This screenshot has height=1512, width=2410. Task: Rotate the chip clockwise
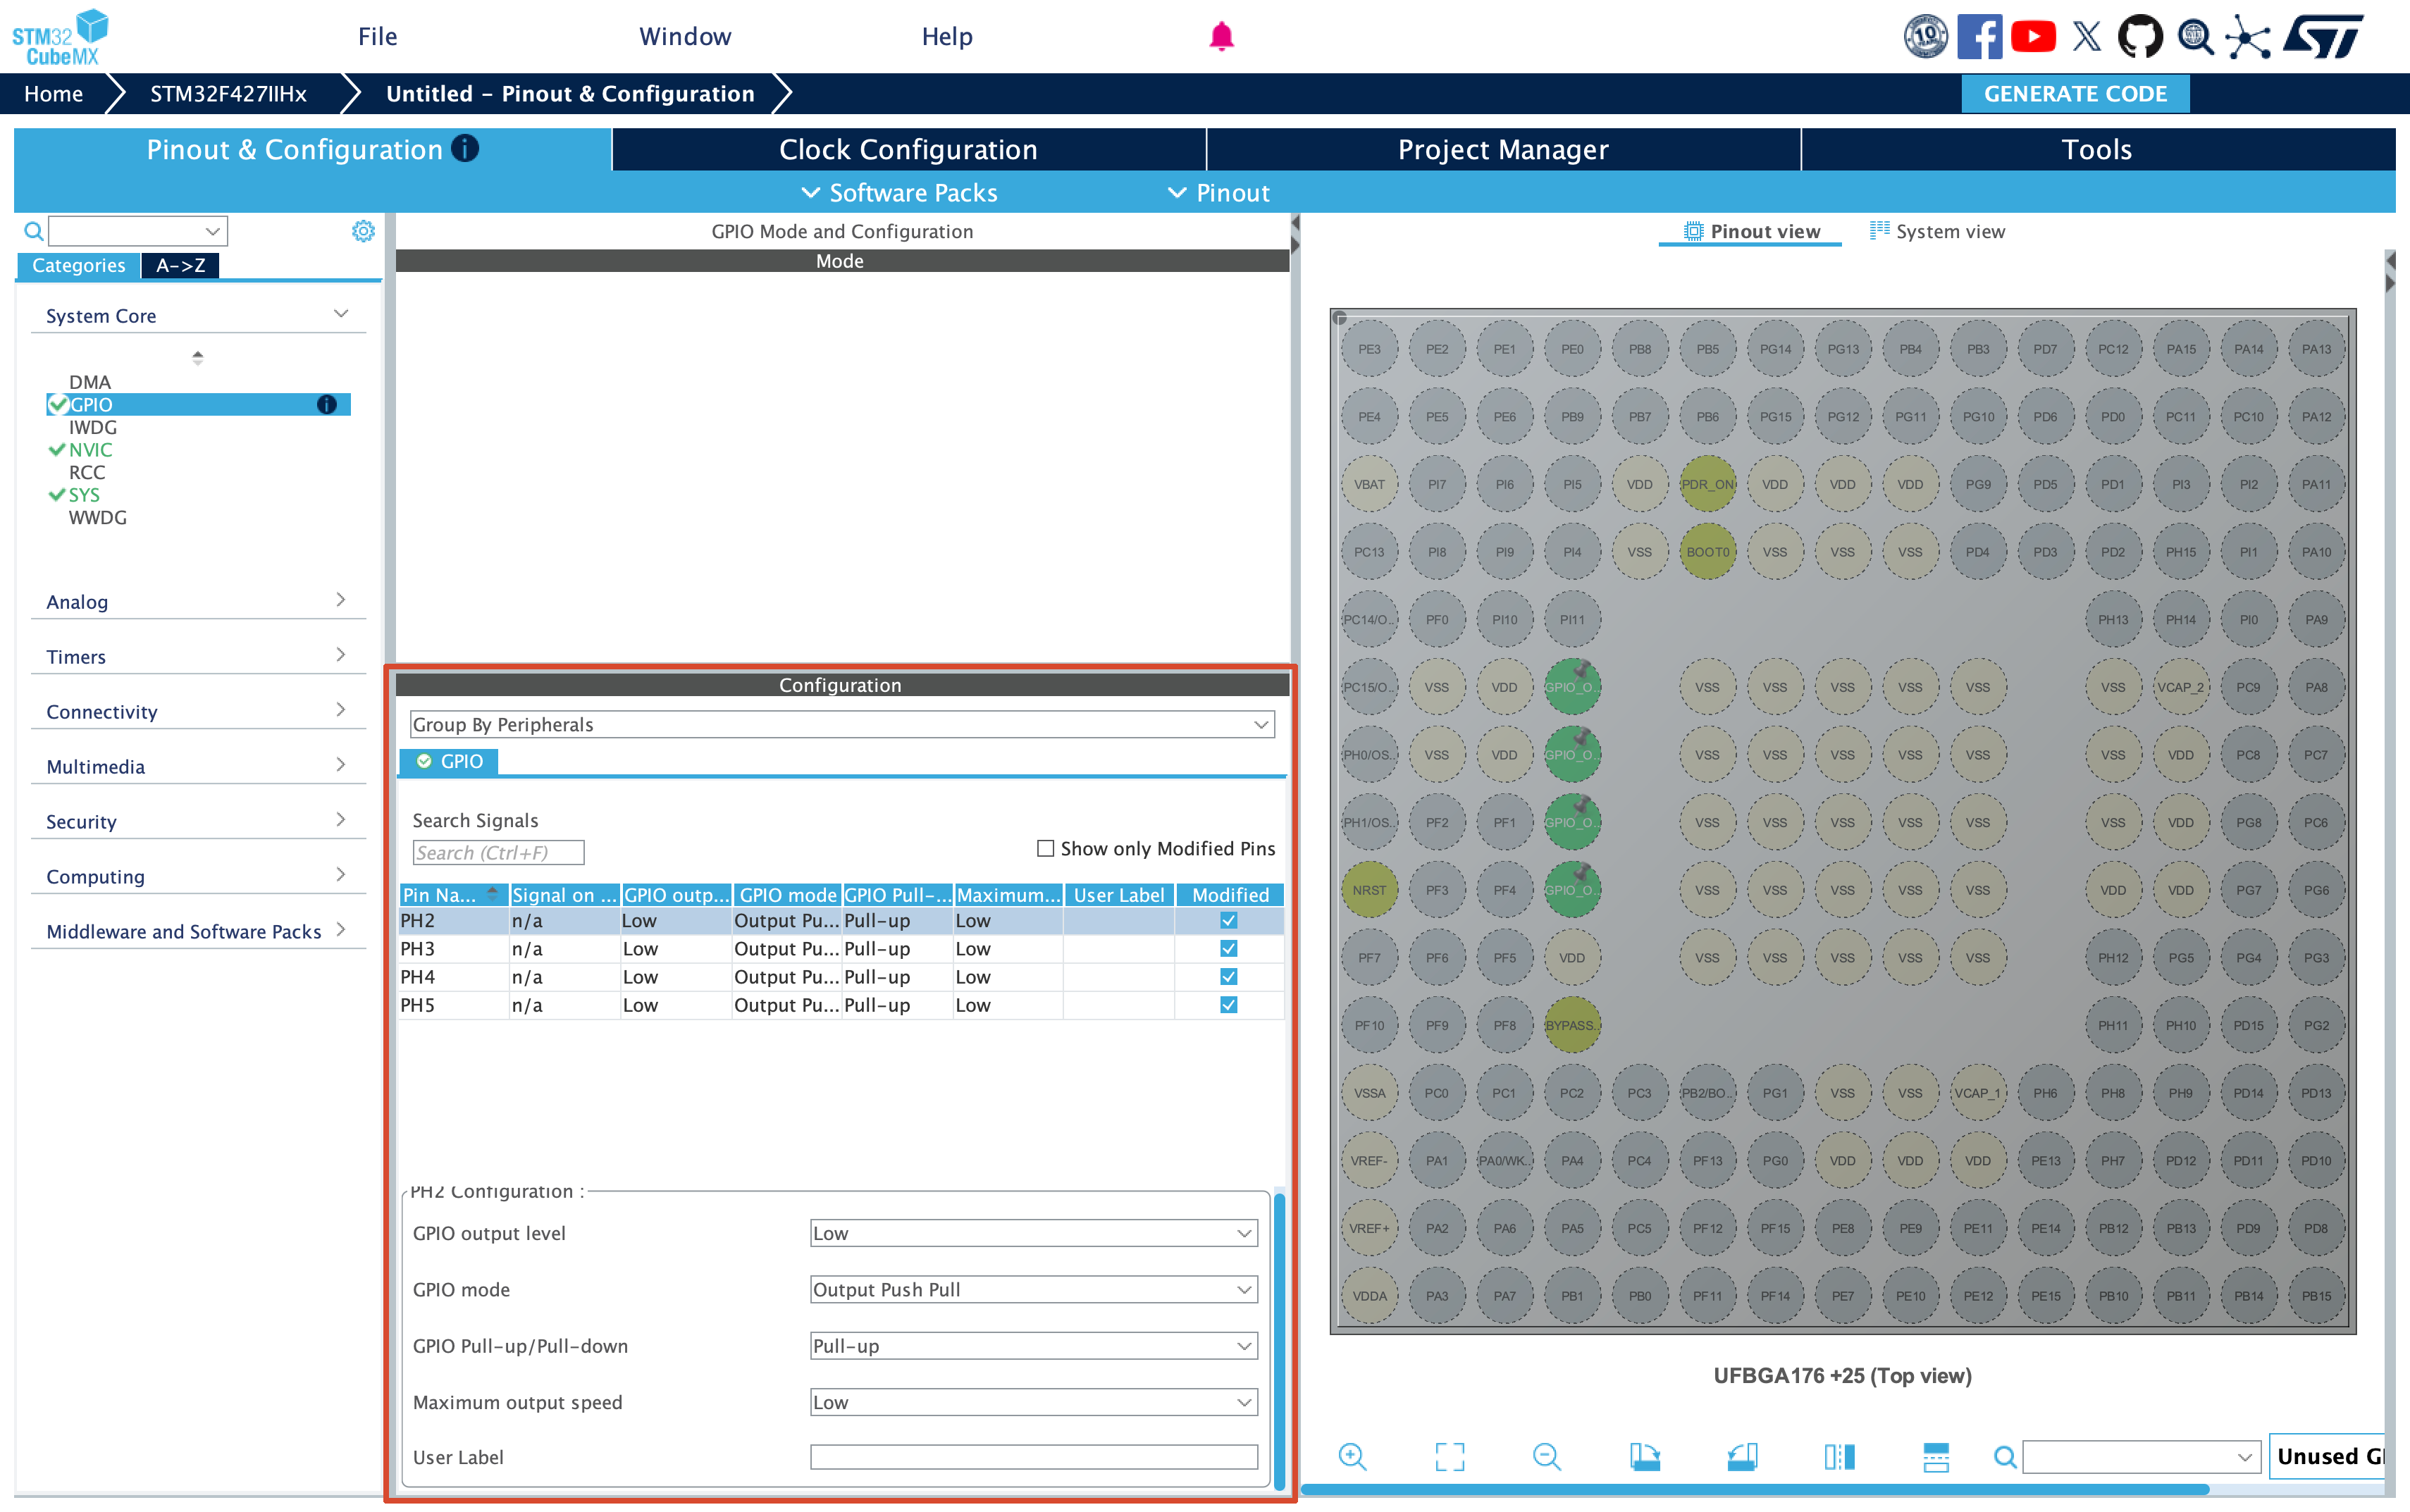tap(1645, 1457)
